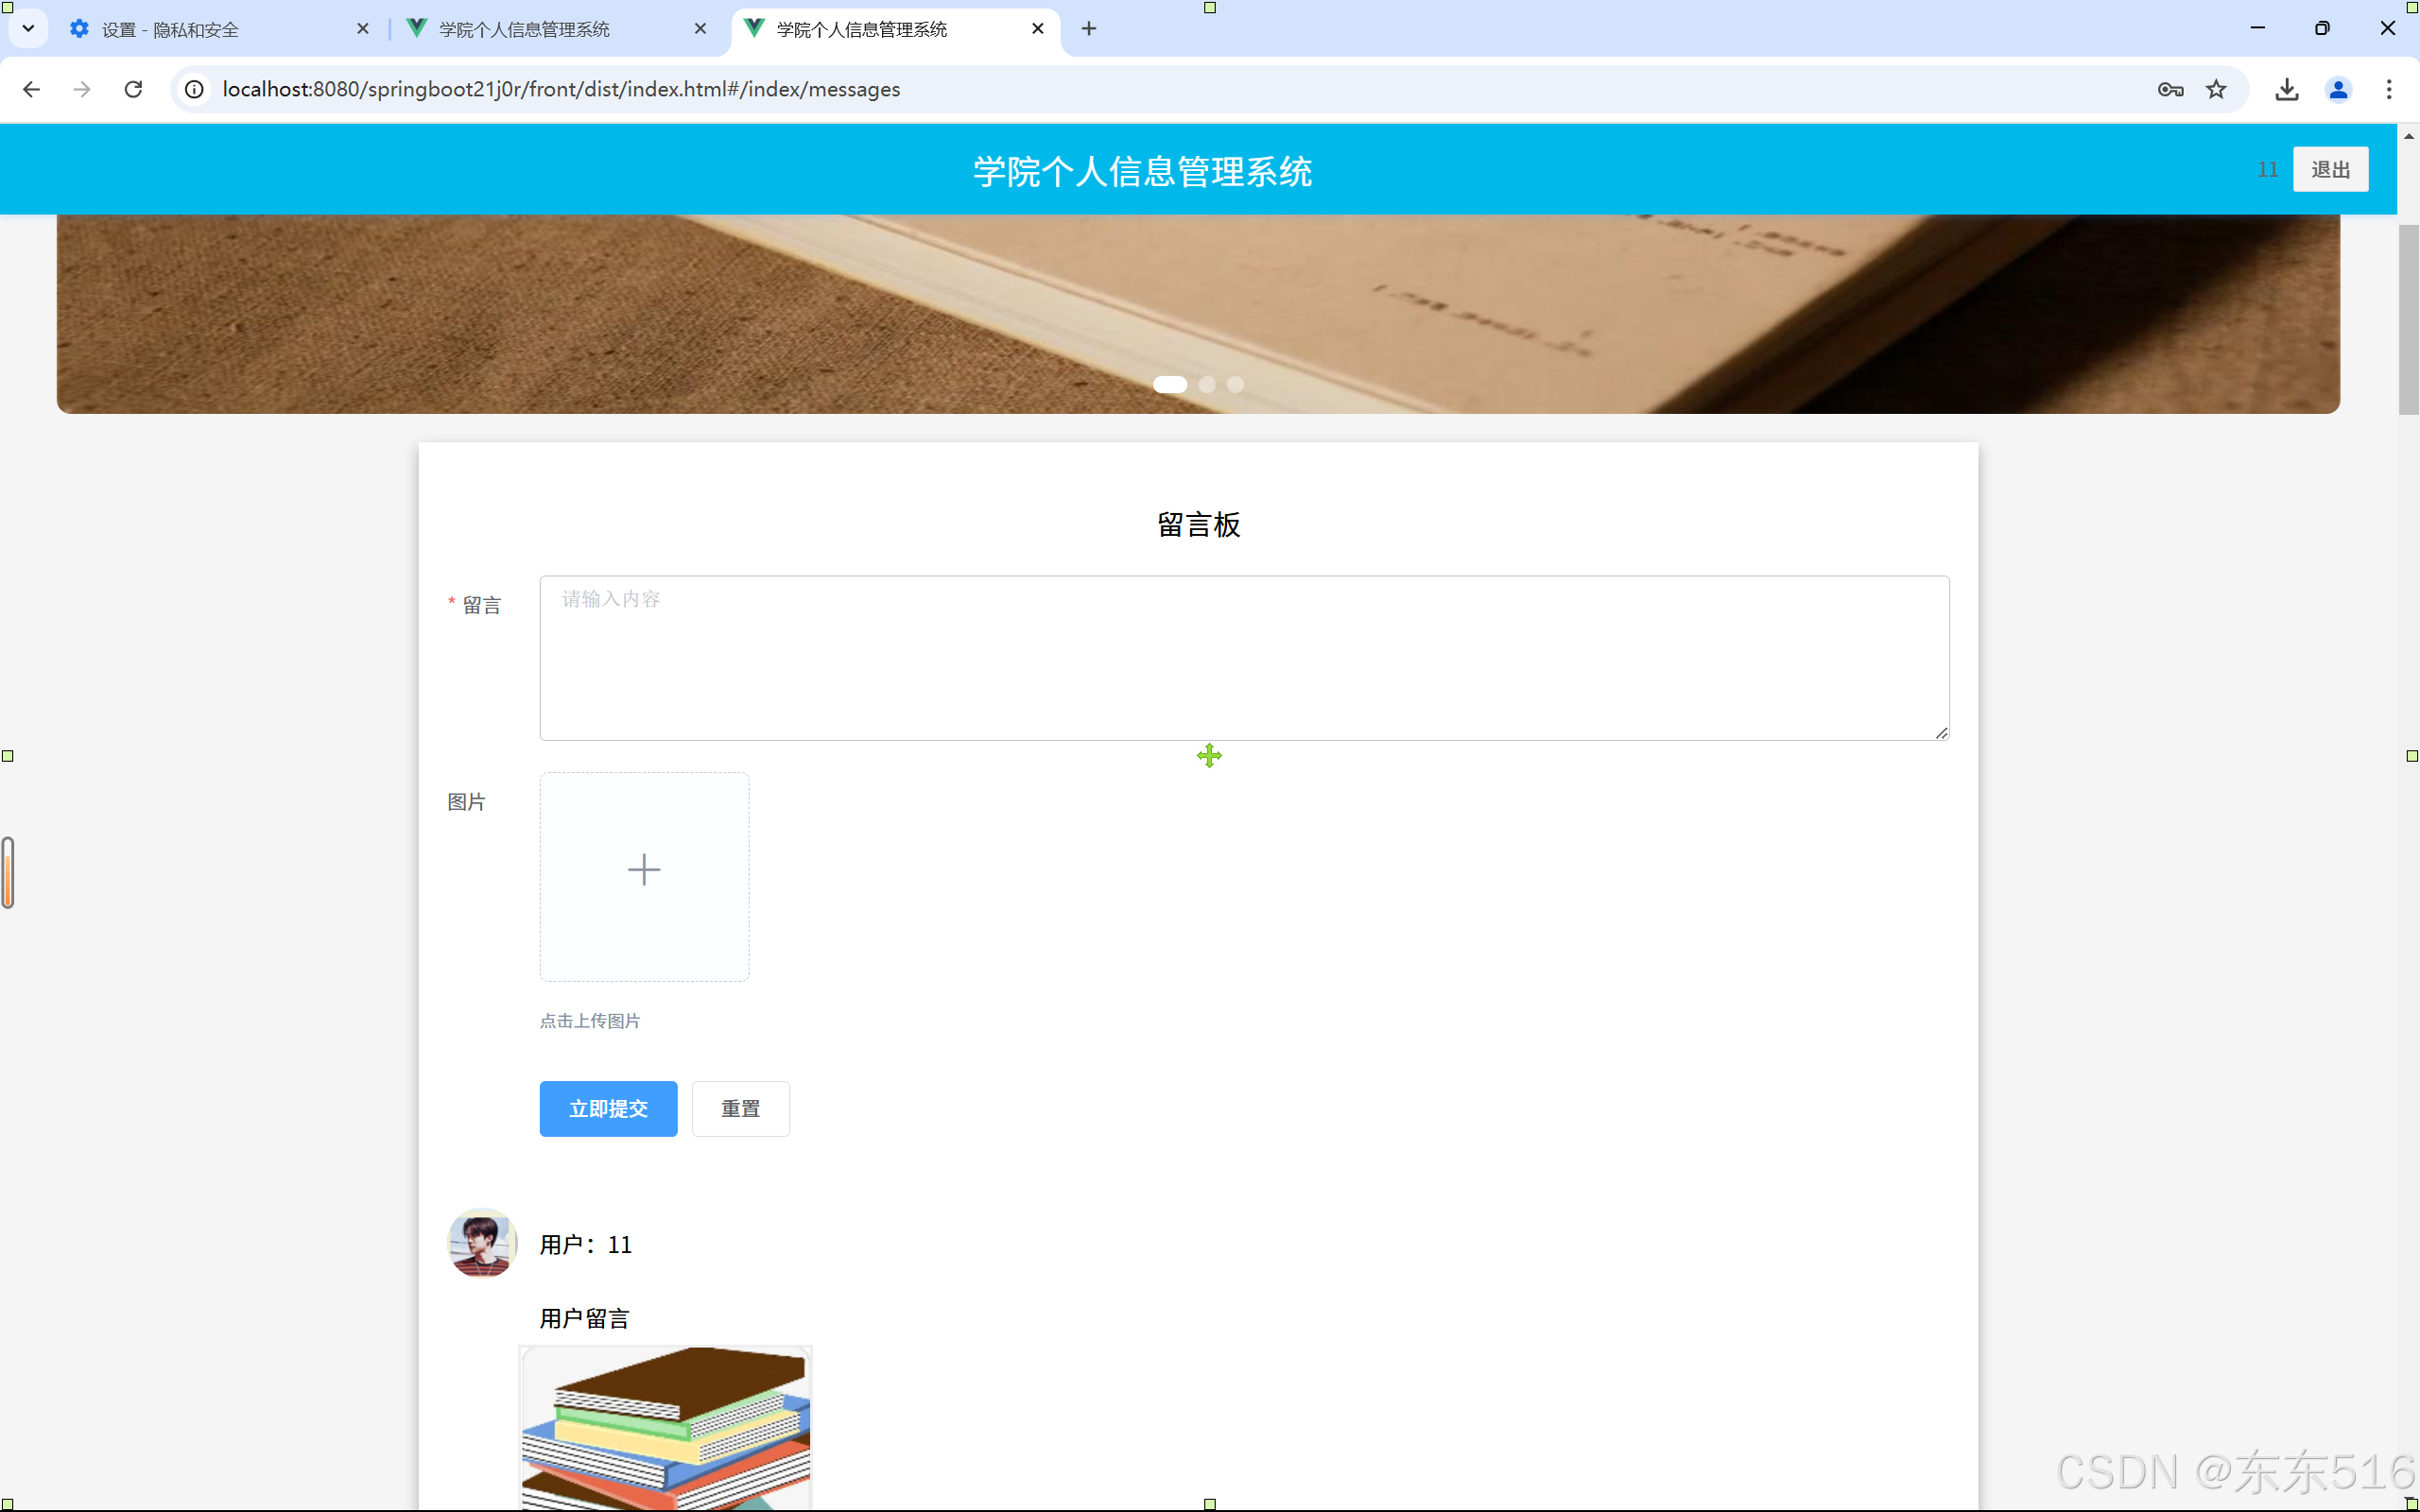Click the site information icon

tap(195, 89)
